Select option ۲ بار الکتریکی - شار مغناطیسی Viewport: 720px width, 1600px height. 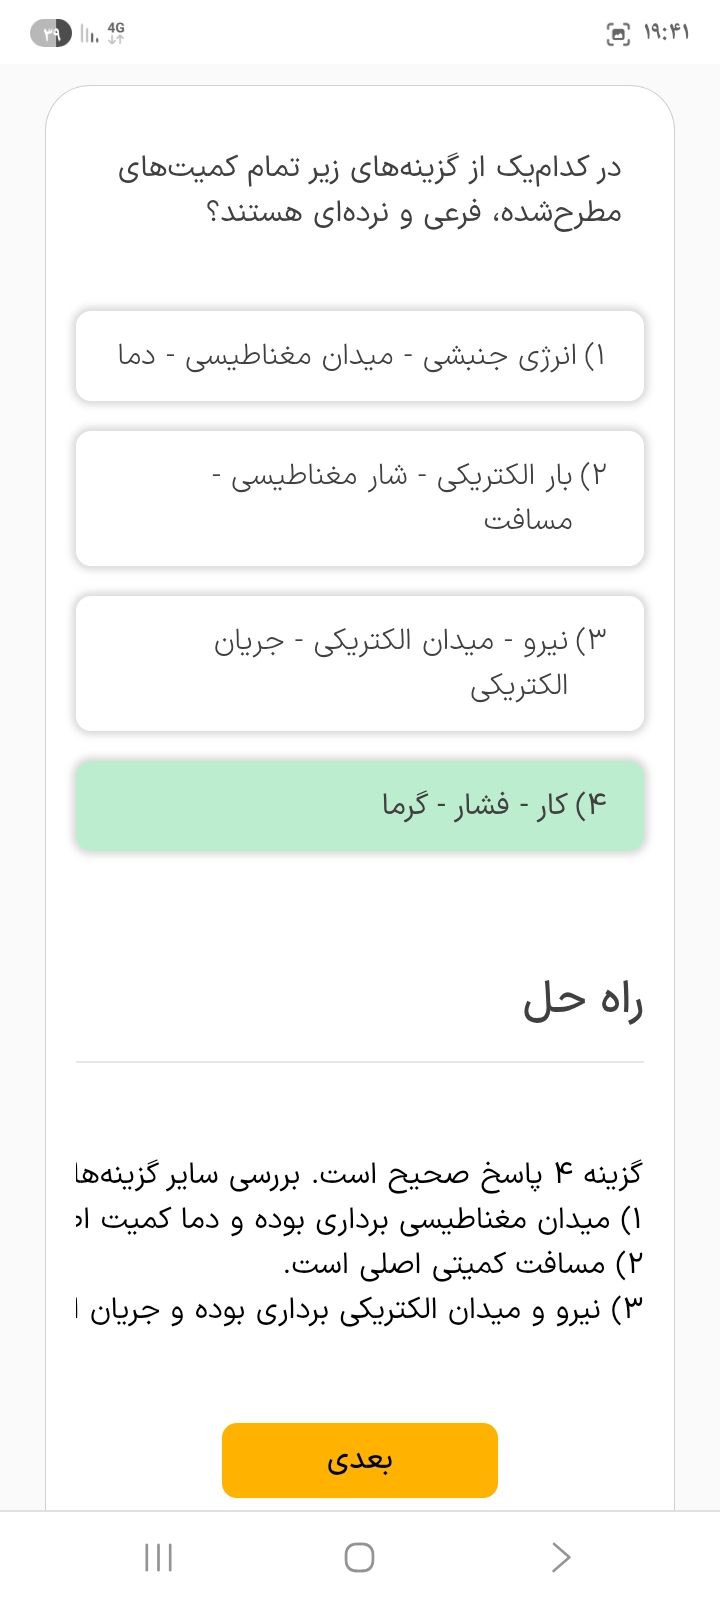(x=360, y=498)
